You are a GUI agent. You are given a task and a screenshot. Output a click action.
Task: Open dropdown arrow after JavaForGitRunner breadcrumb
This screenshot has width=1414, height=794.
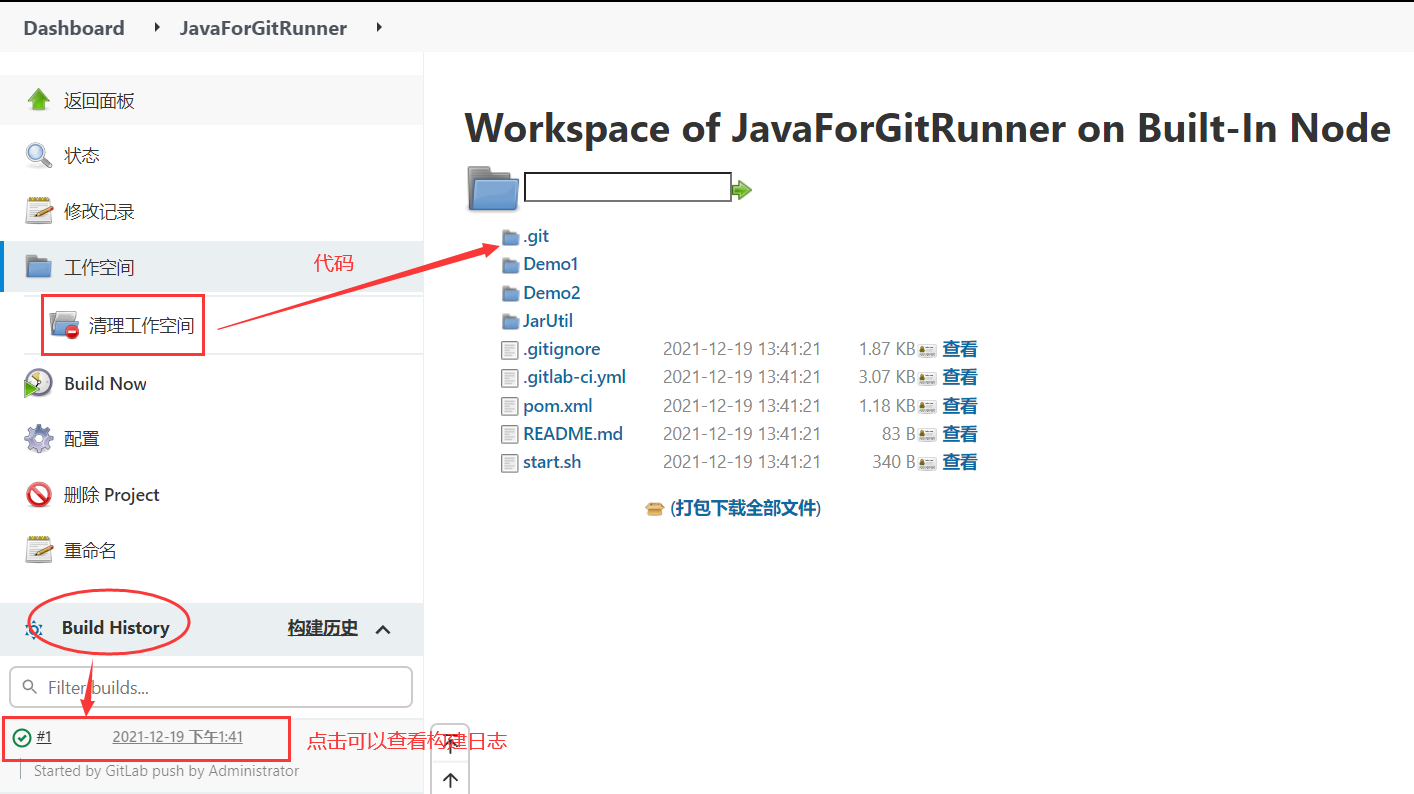click(x=379, y=28)
